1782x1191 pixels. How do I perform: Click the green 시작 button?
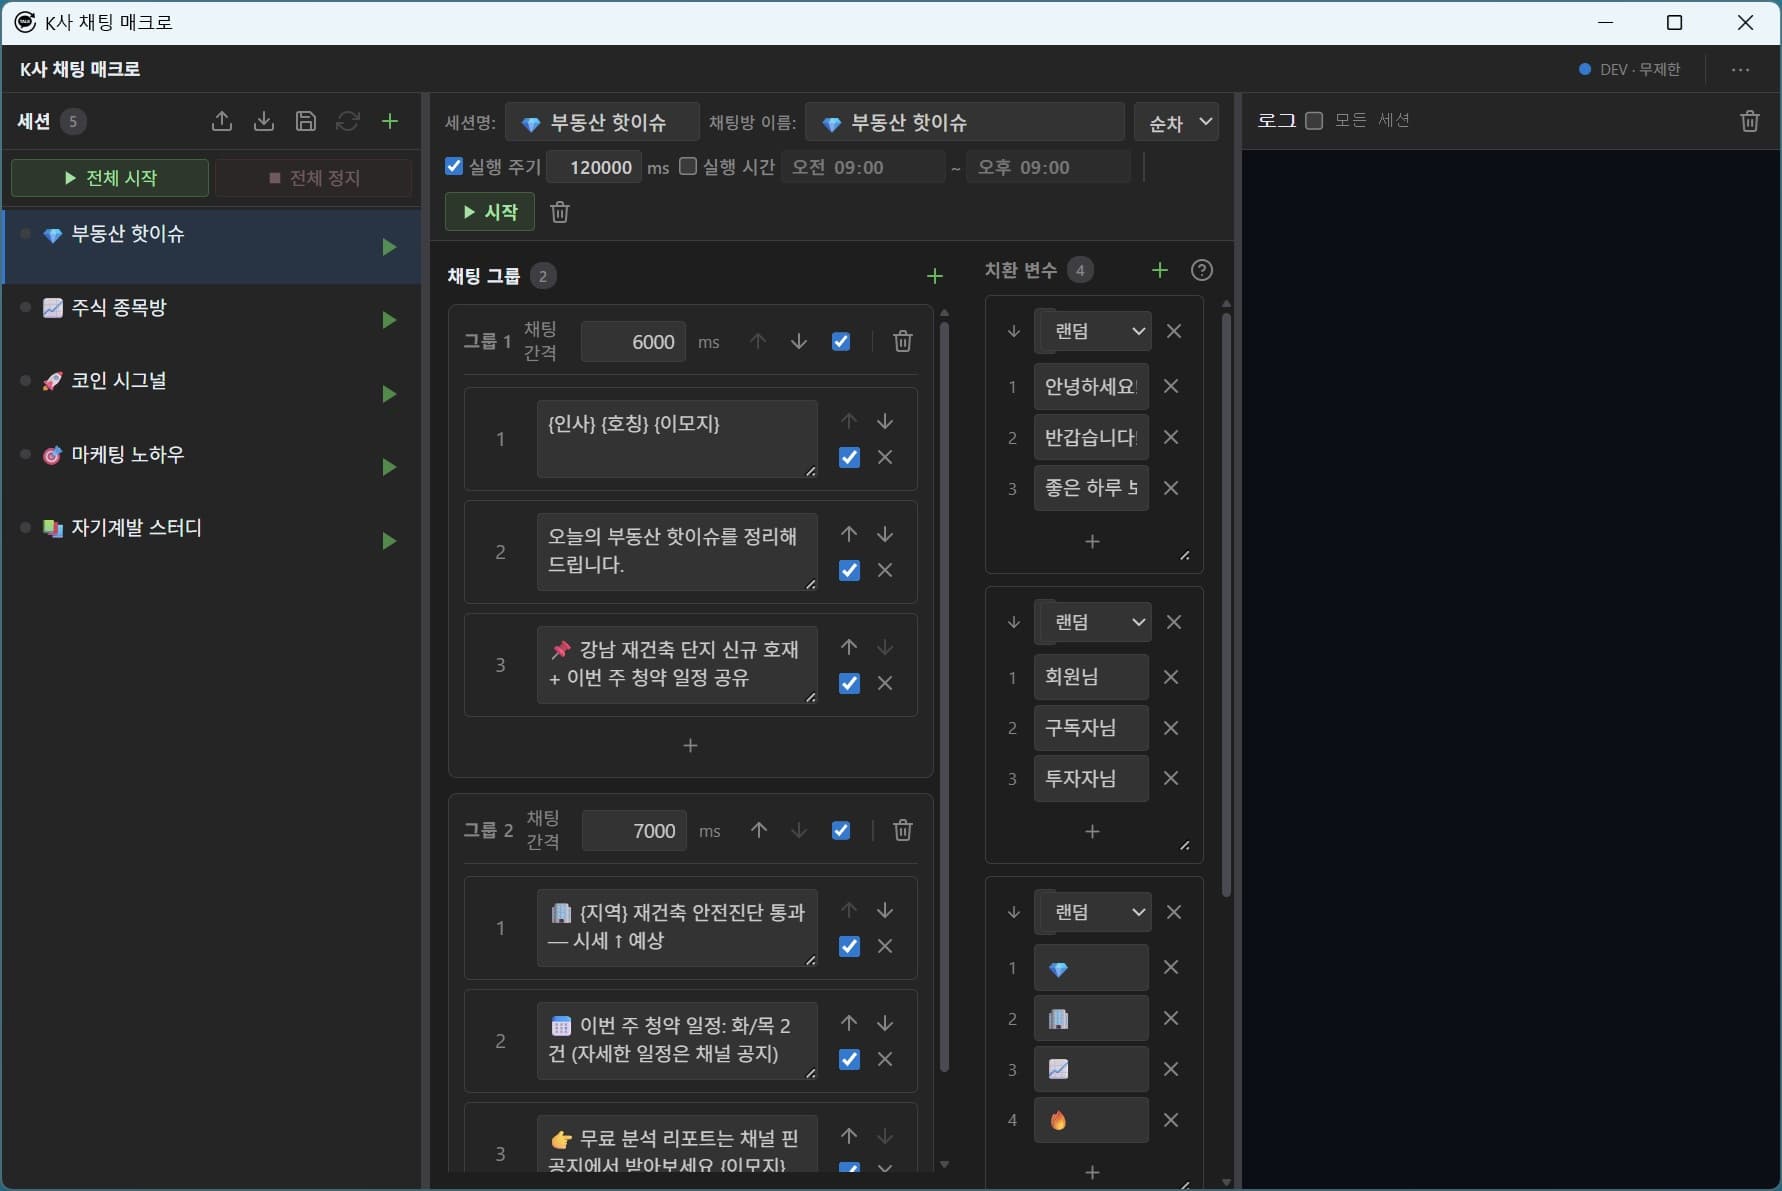[490, 212]
